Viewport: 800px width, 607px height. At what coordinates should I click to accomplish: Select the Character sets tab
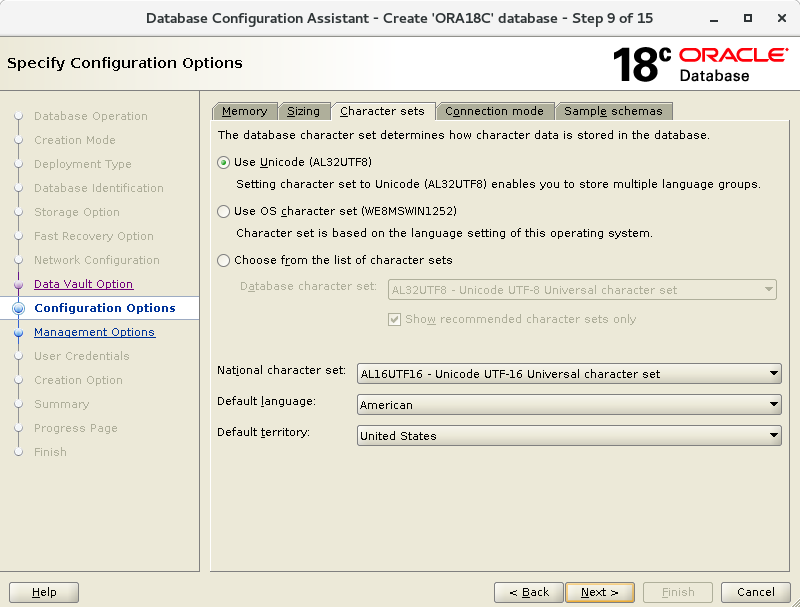pyautogui.click(x=382, y=111)
